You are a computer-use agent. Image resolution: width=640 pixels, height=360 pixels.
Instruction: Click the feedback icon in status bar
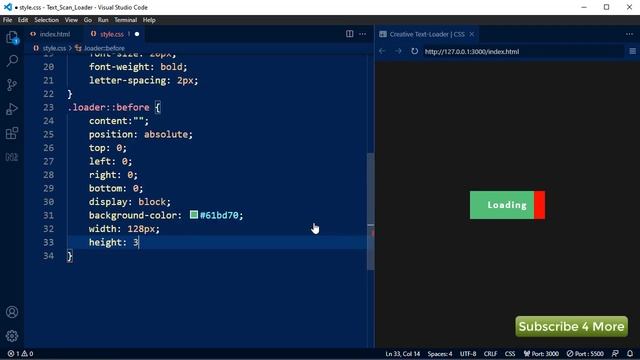point(615,353)
